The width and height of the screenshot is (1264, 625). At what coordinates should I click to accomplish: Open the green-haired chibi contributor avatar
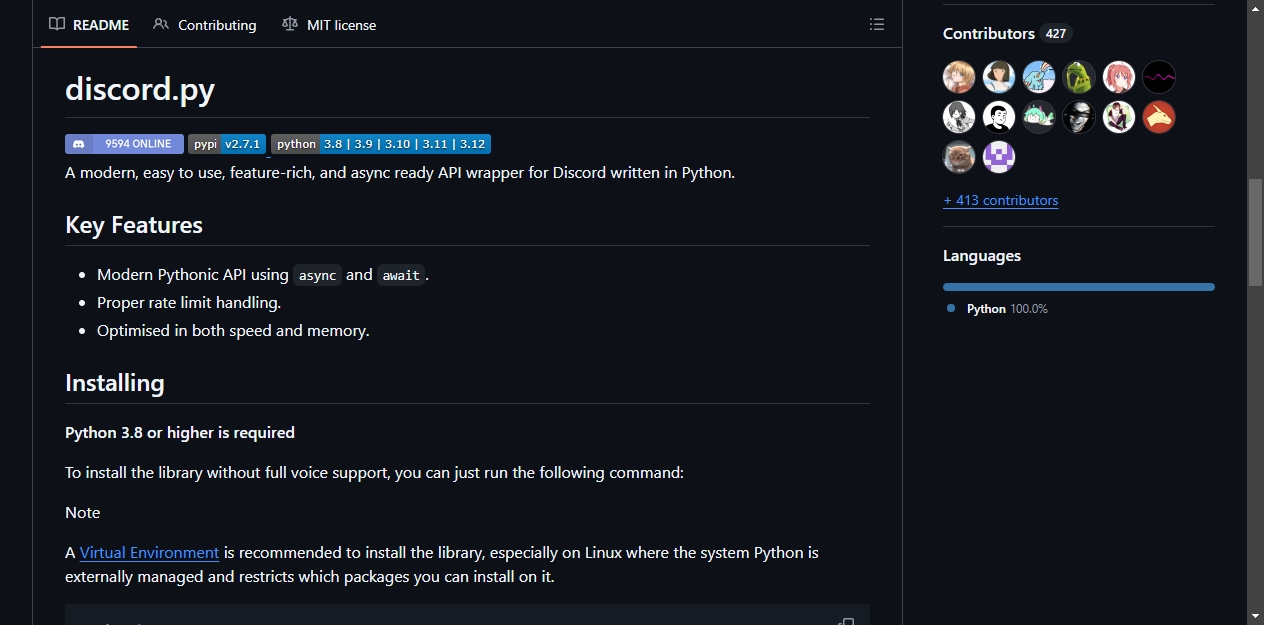1039,117
